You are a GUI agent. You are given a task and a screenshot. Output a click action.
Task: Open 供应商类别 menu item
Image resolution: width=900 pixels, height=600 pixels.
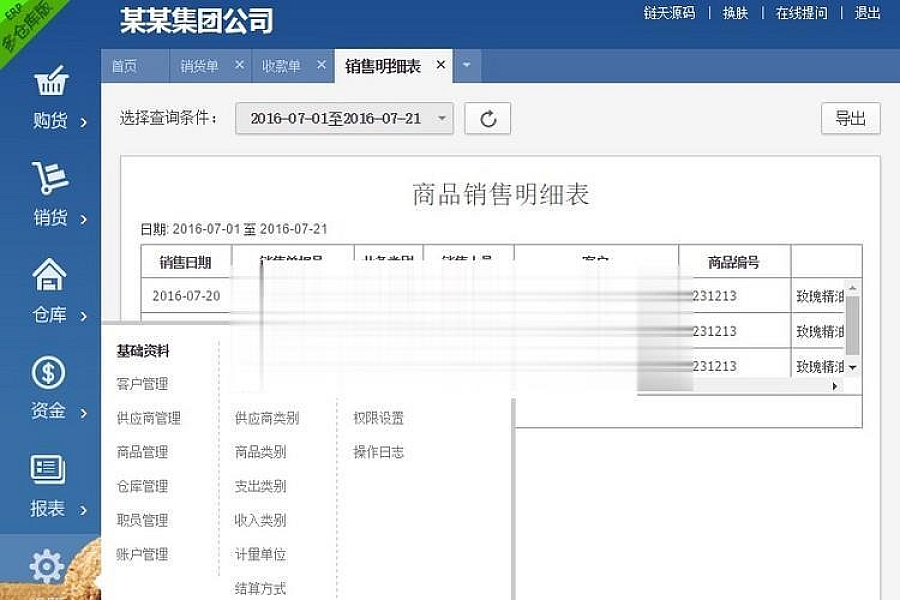tap(267, 418)
